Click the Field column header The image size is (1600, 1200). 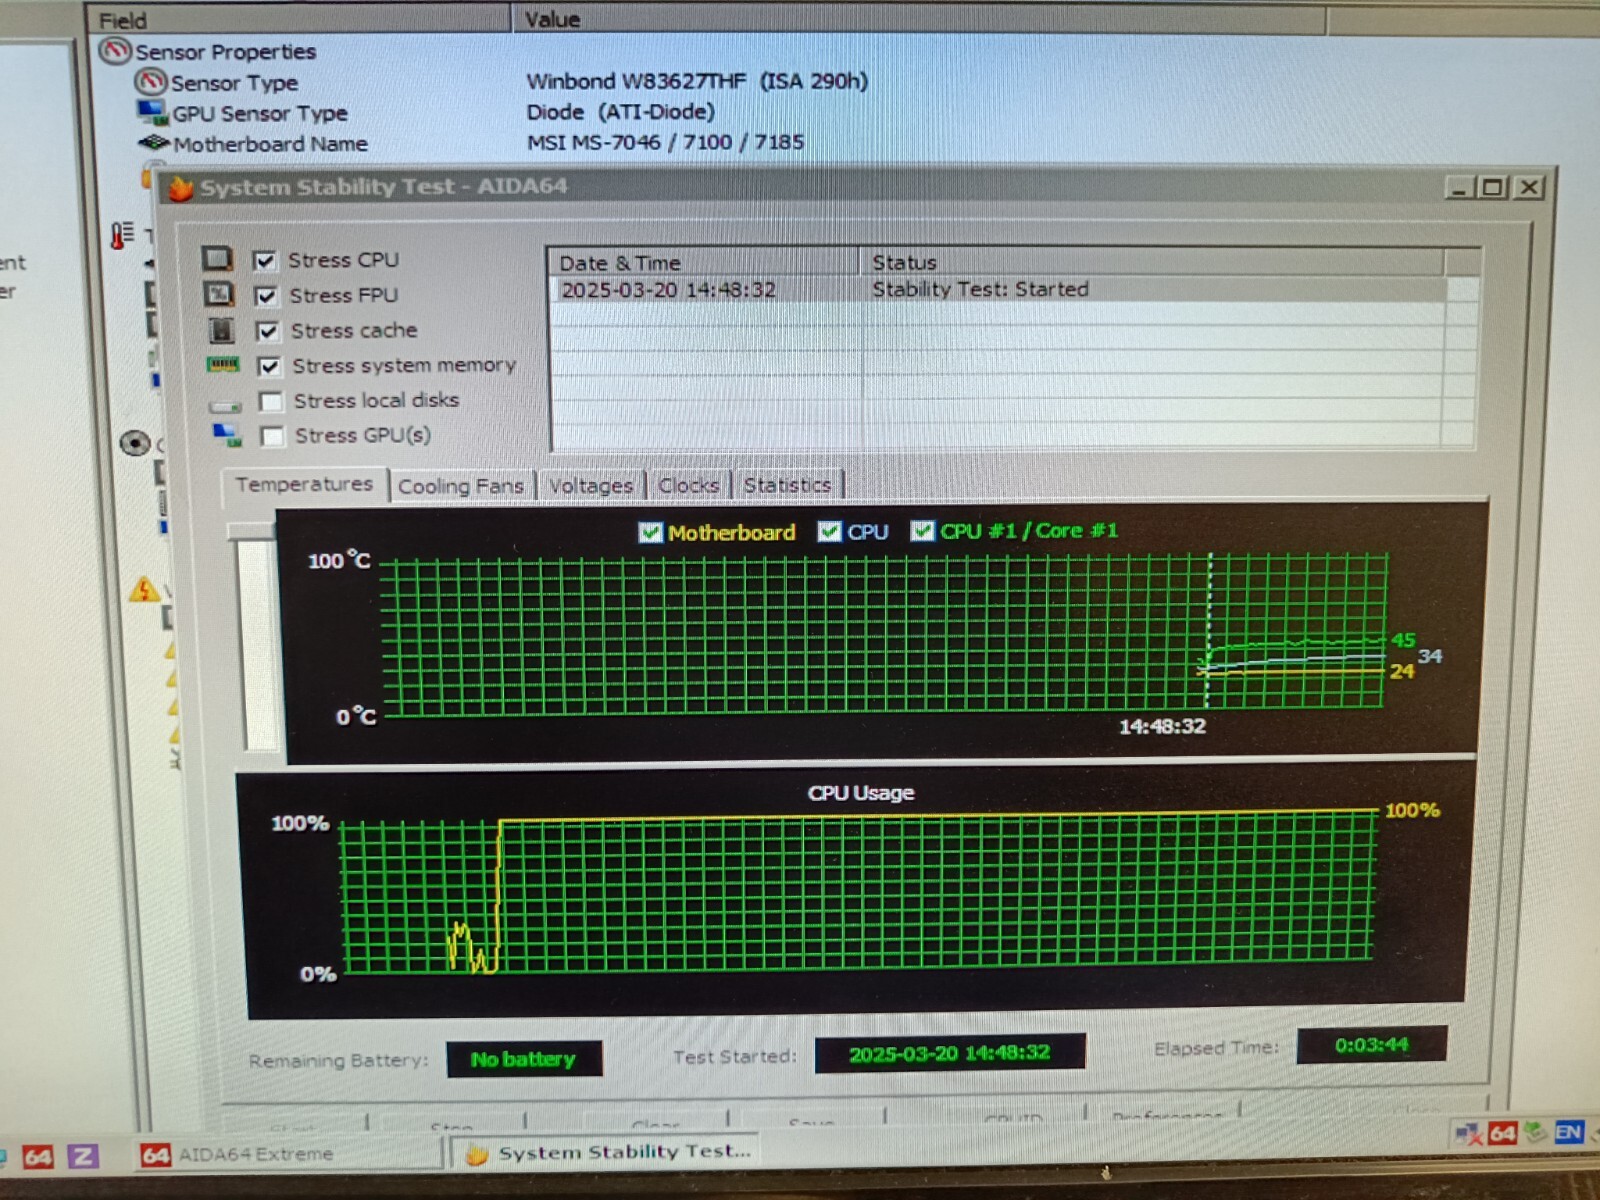300,19
